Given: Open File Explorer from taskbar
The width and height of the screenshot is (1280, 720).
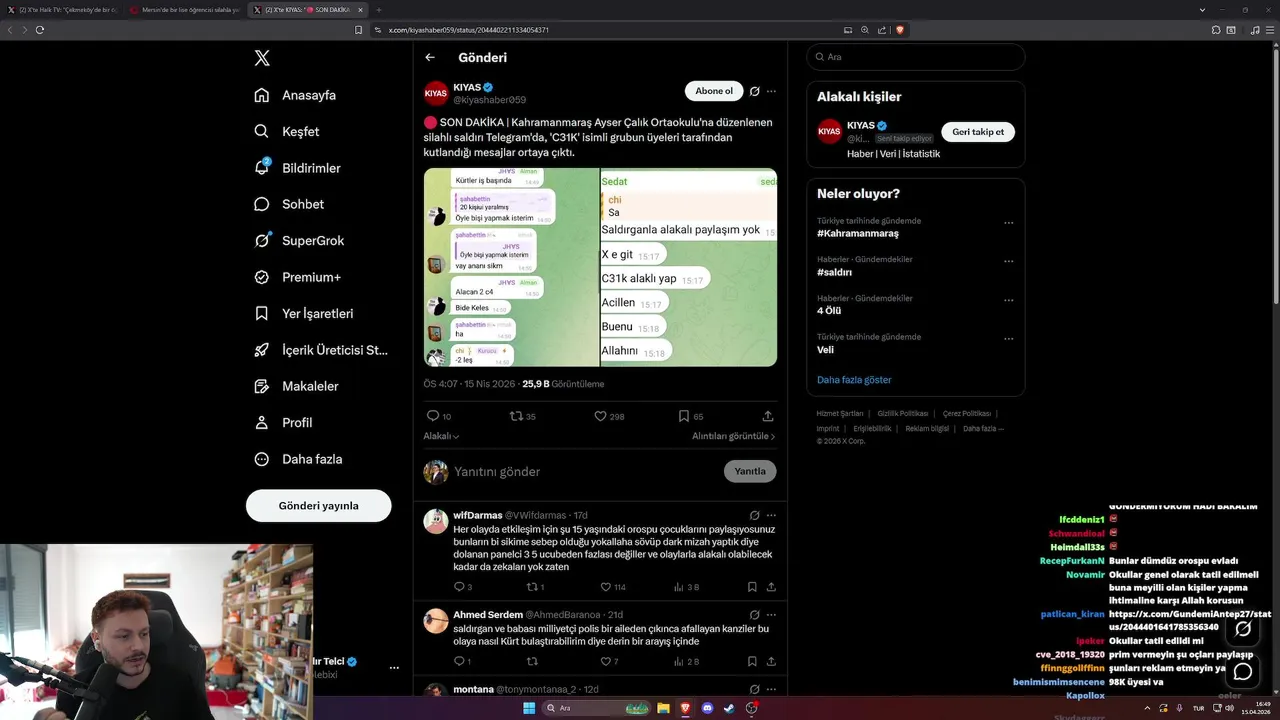Looking at the screenshot, I should click(x=663, y=708).
